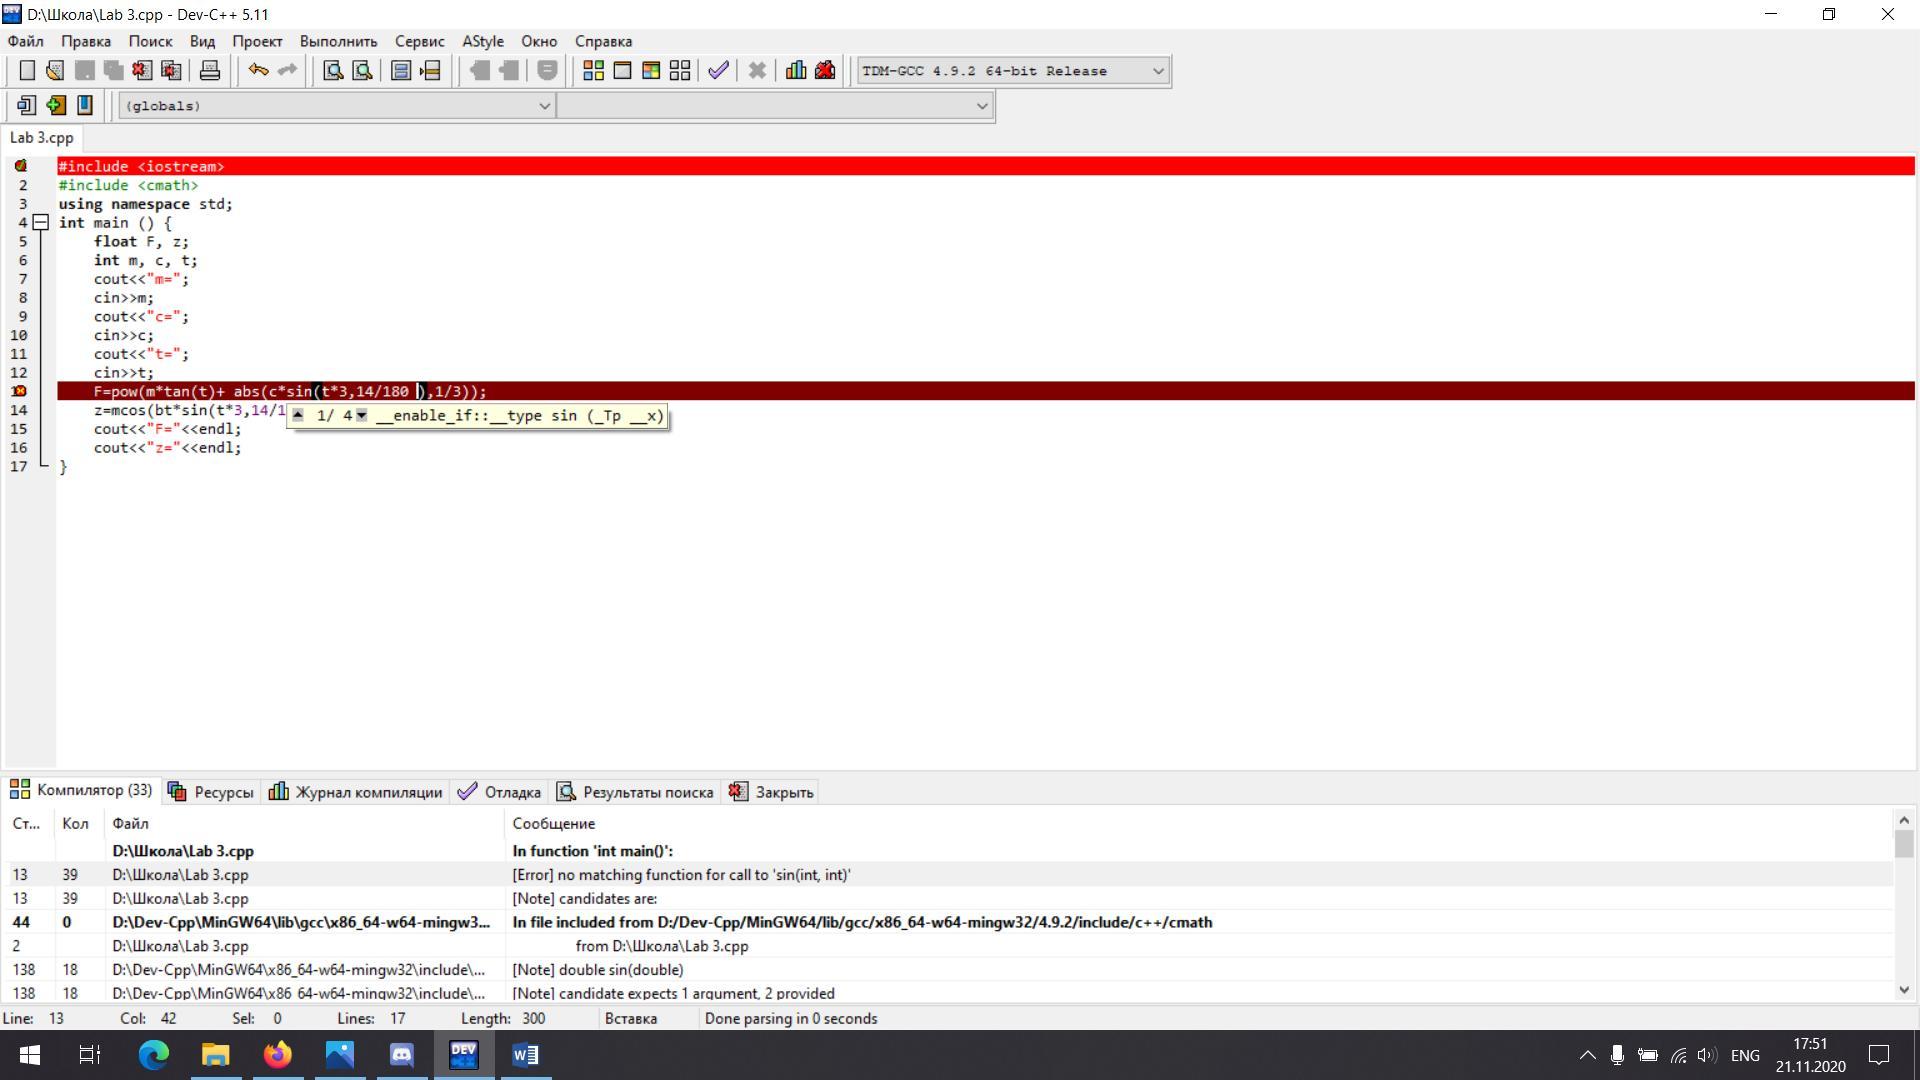
Task: Select the 'no matching function' error row
Action: click(680, 875)
